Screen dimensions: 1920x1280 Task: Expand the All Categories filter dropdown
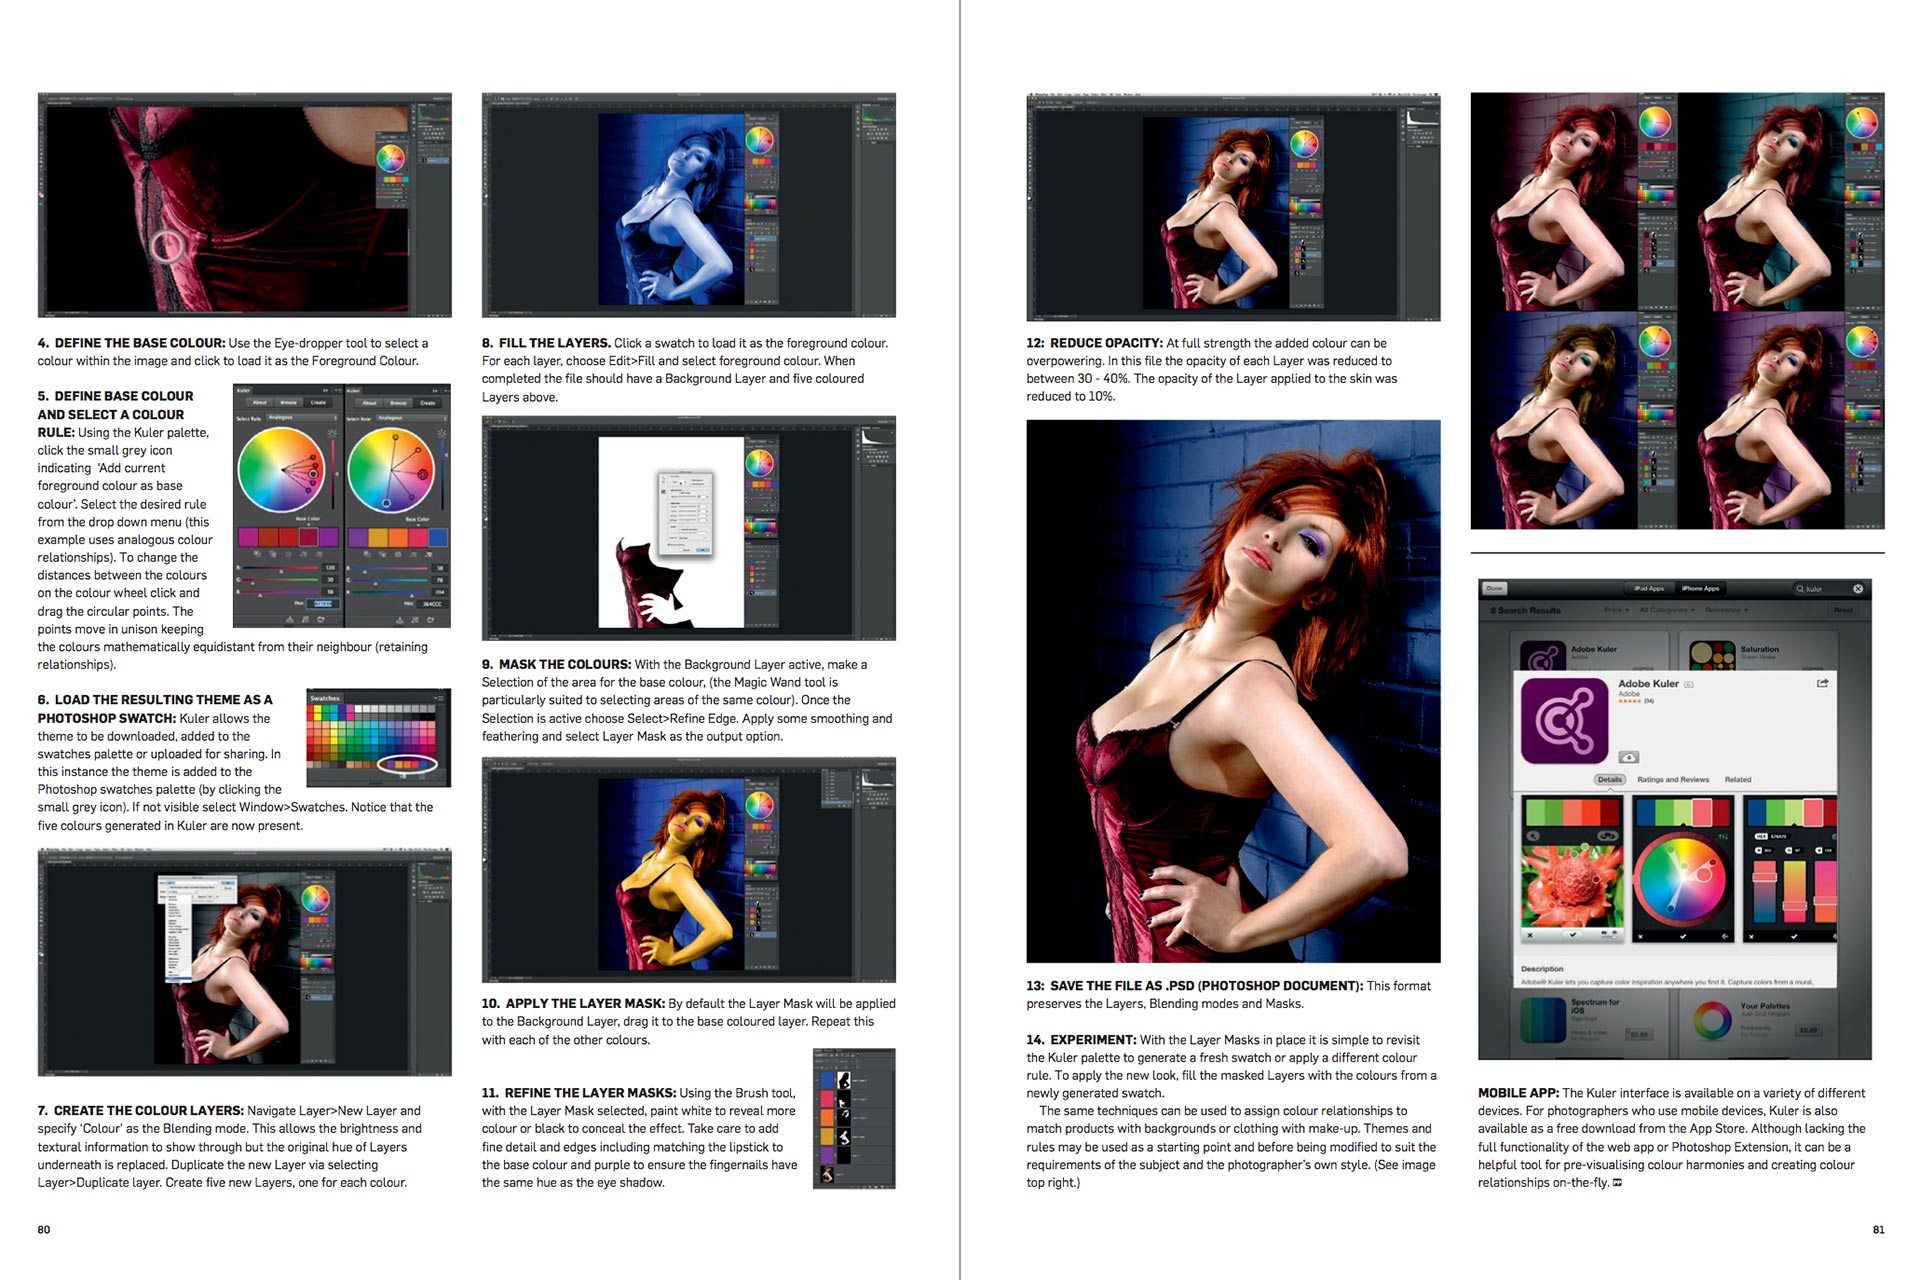(1666, 610)
